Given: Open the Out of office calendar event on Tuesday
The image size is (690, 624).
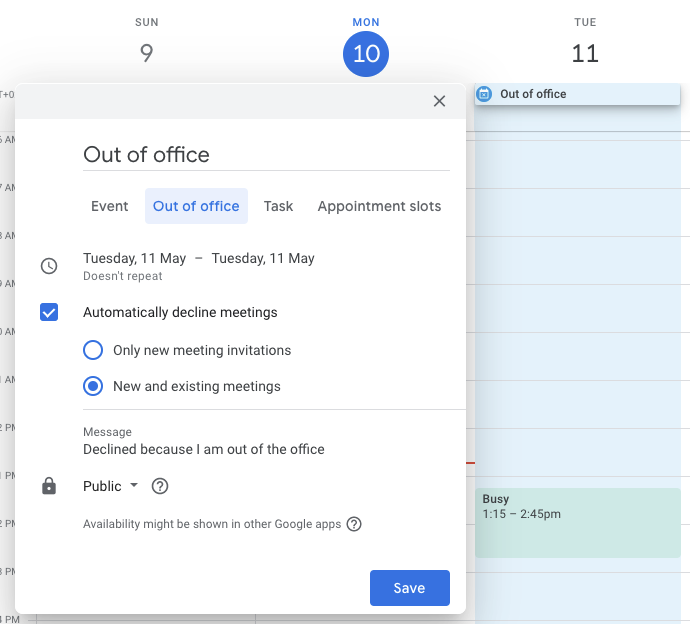Looking at the screenshot, I should pyautogui.click(x=577, y=94).
